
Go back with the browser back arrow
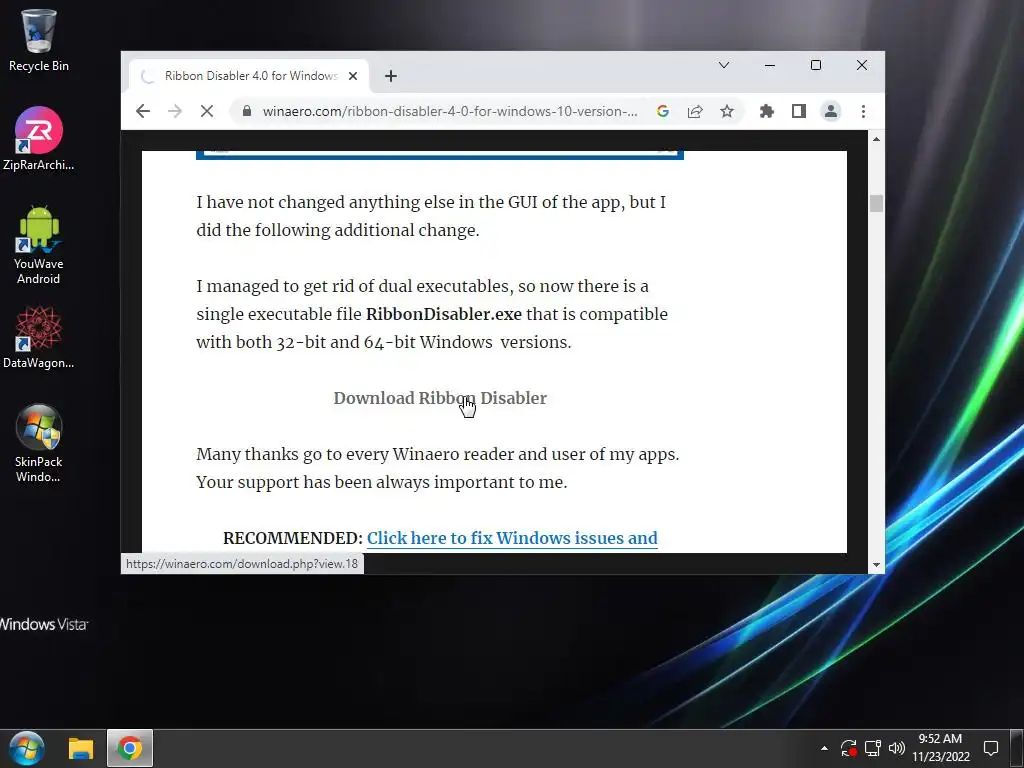[x=143, y=111]
